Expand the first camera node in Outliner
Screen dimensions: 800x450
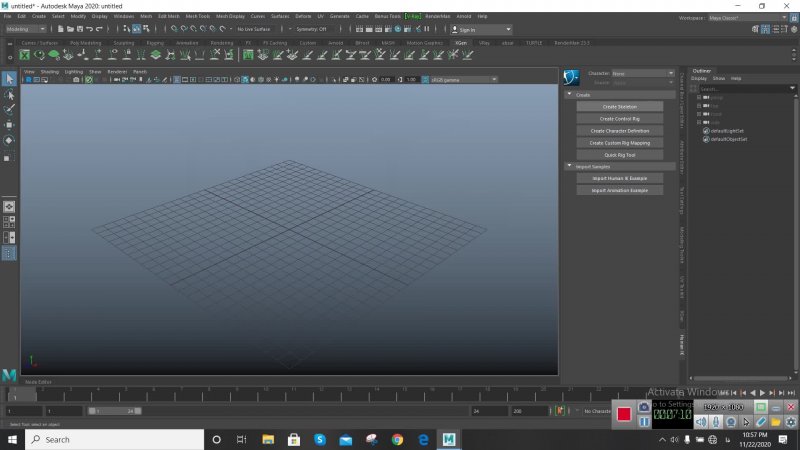[698, 97]
